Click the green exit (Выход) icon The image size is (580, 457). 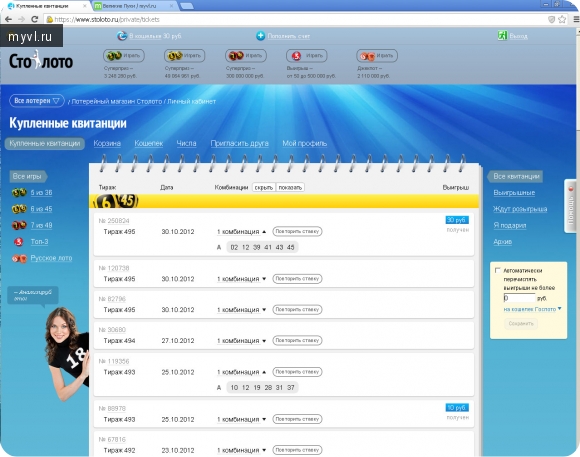(x=502, y=36)
